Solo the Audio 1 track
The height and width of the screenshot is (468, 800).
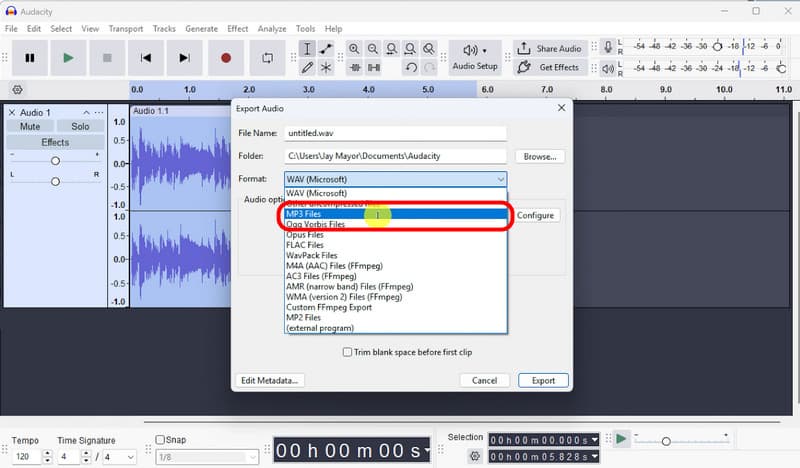click(80, 126)
